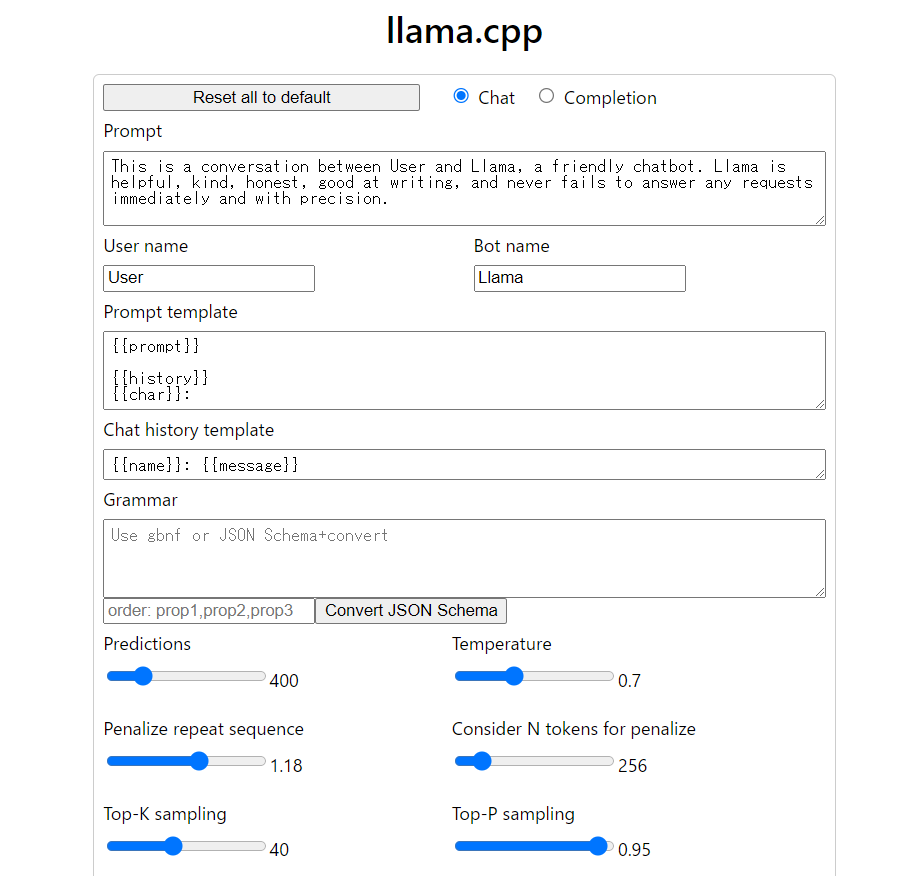
Task: Focus the Bot name field showing Llama
Action: click(579, 278)
